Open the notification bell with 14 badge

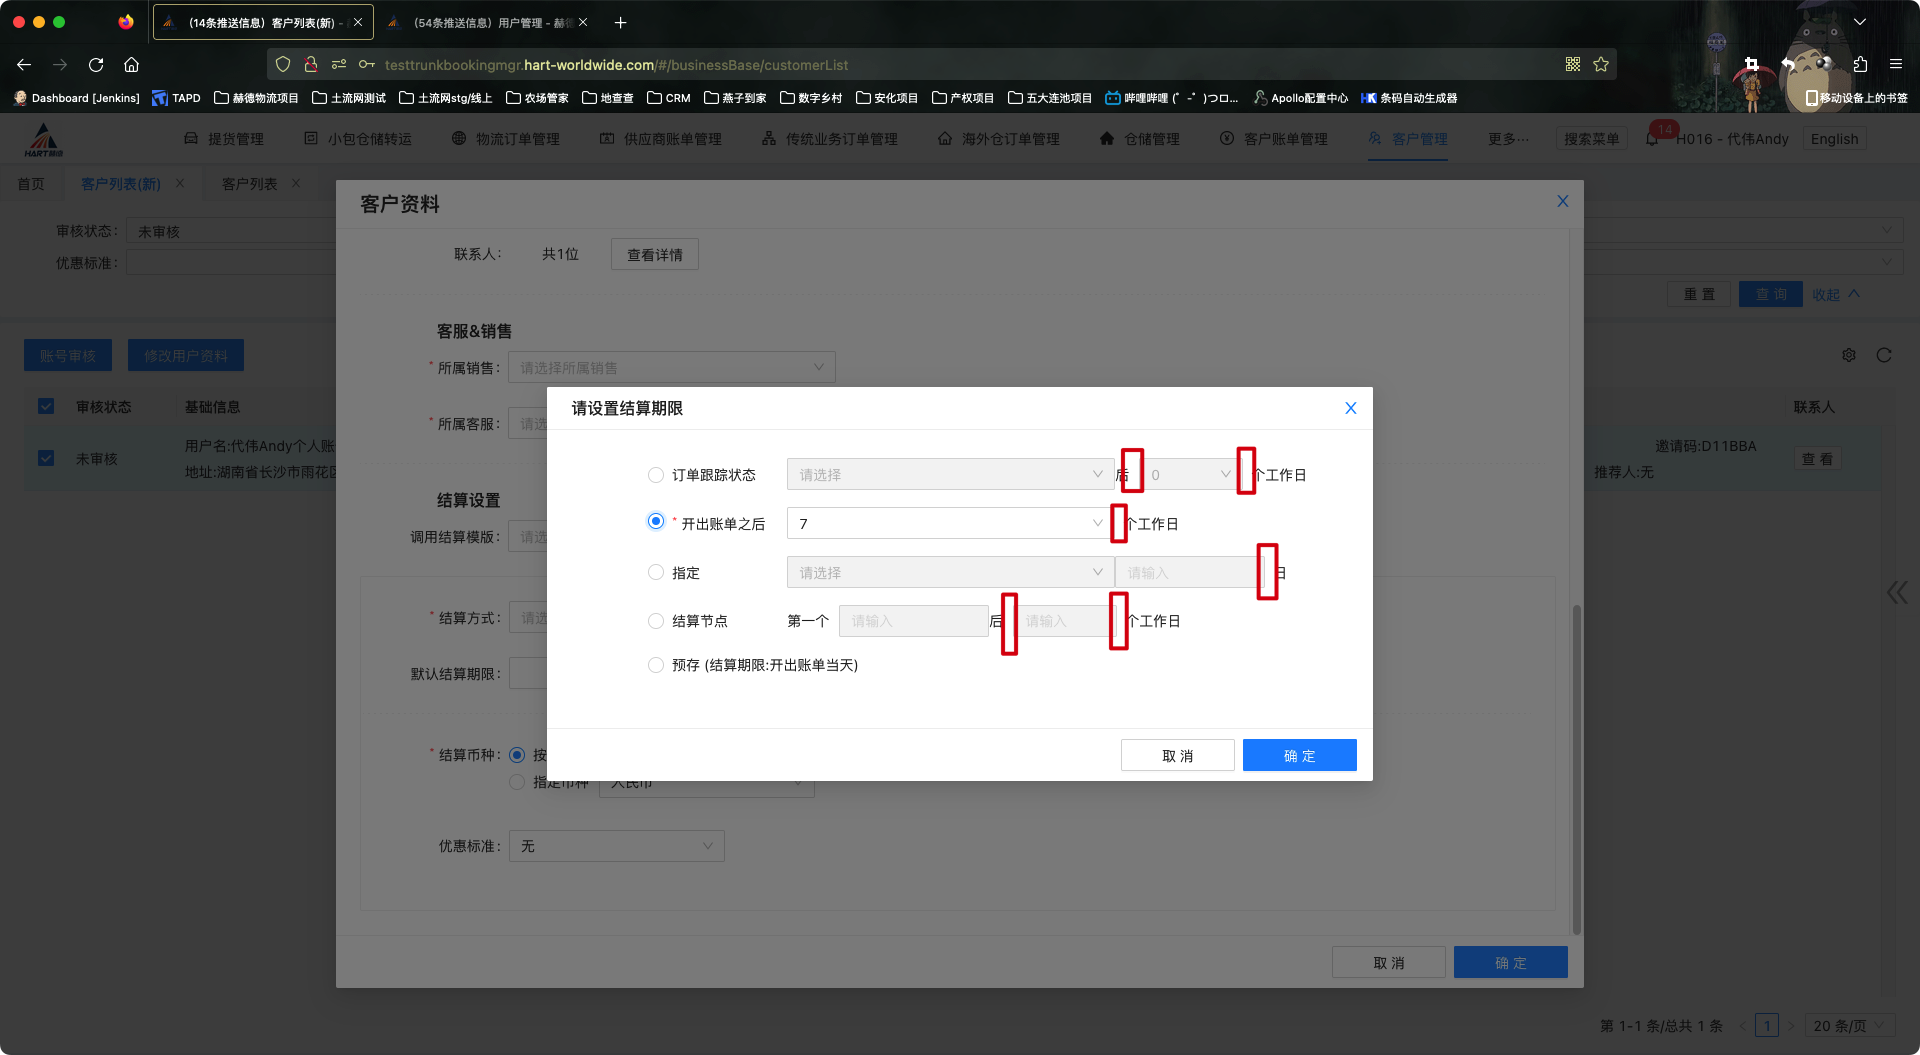[1651, 138]
